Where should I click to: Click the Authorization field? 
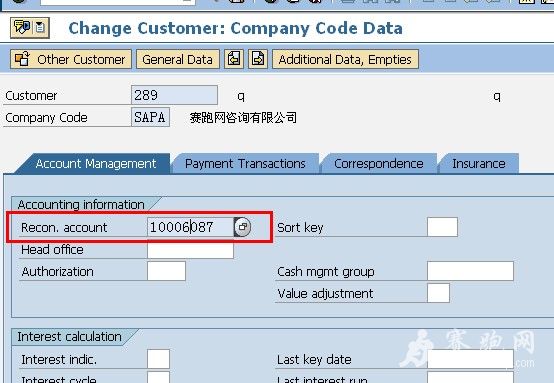point(166,271)
